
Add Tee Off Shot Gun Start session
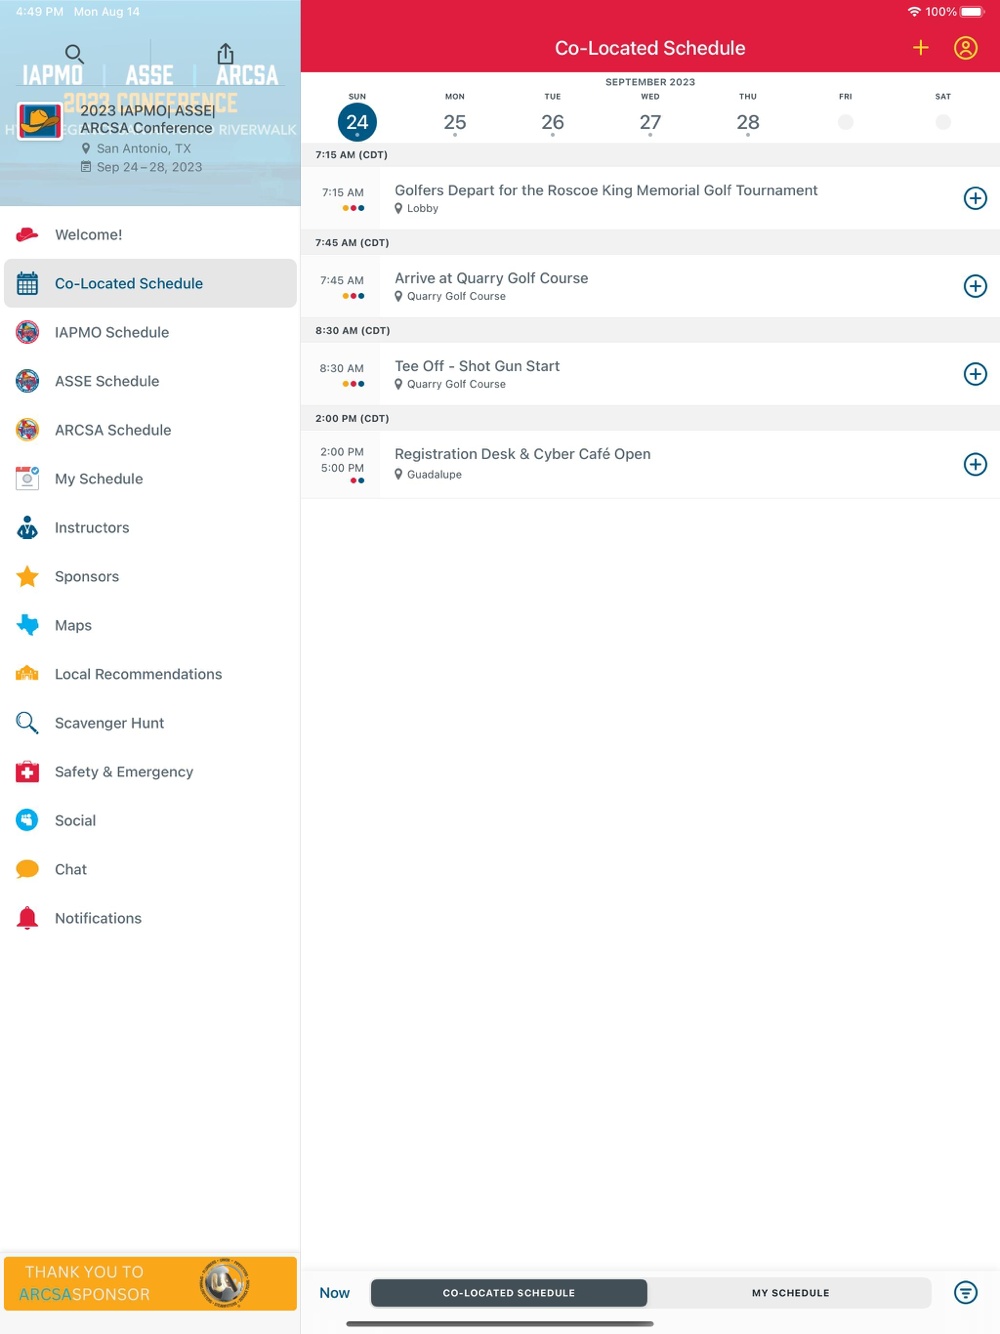[x=975, y=374]
